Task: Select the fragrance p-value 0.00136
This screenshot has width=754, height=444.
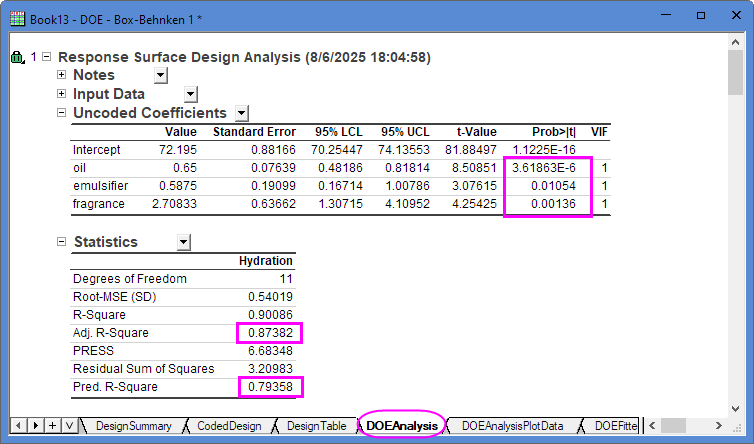Action: click(553, 204)
